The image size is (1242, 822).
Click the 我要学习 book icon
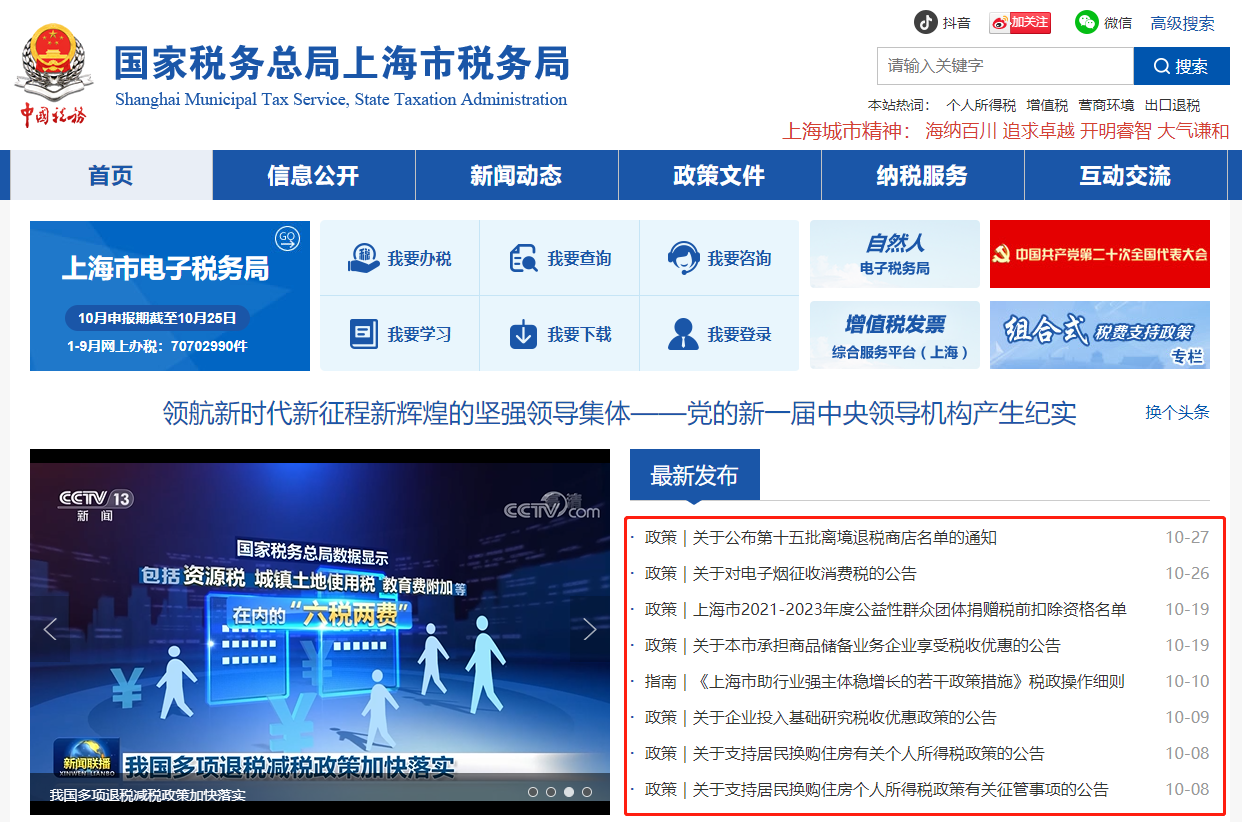tap(364, 334)
